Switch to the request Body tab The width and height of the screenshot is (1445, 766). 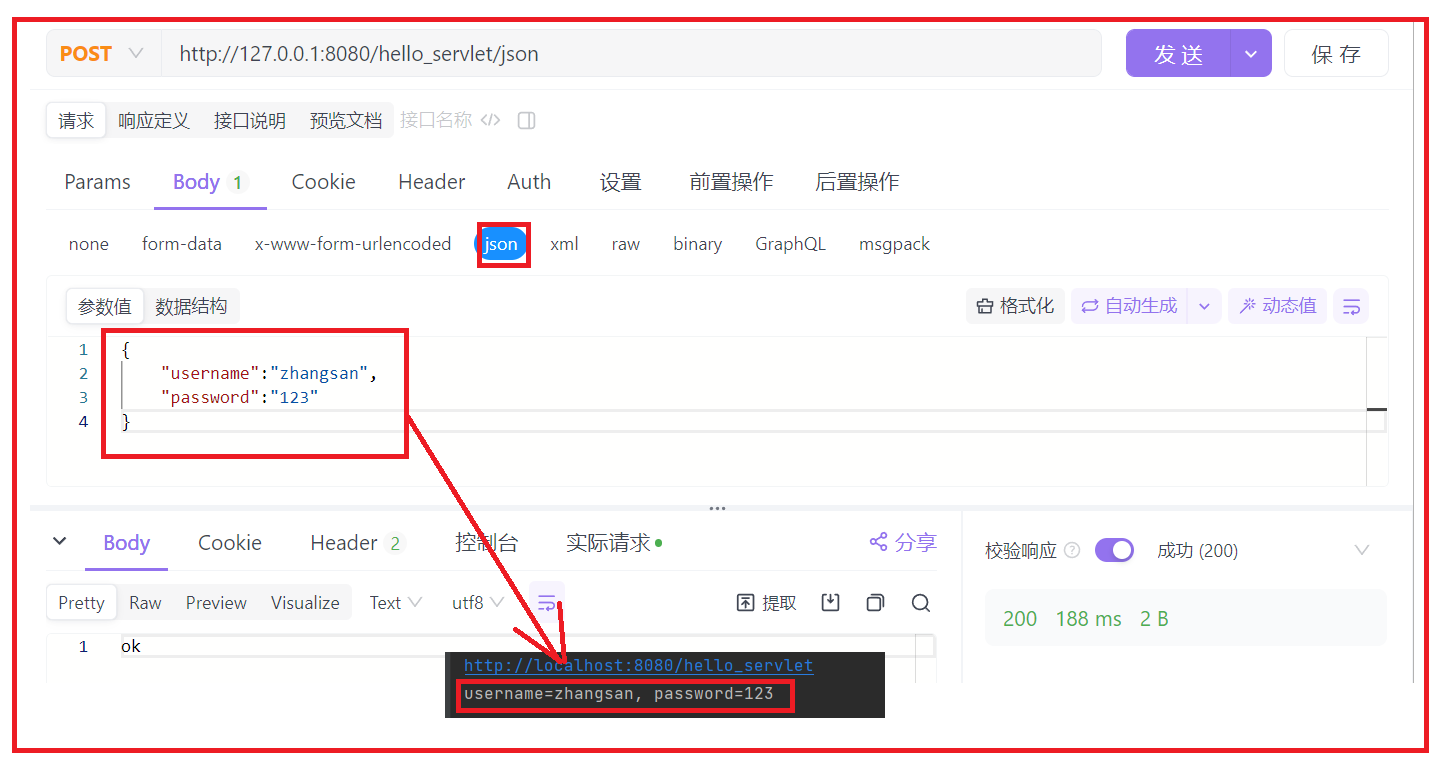click(209, 182)
